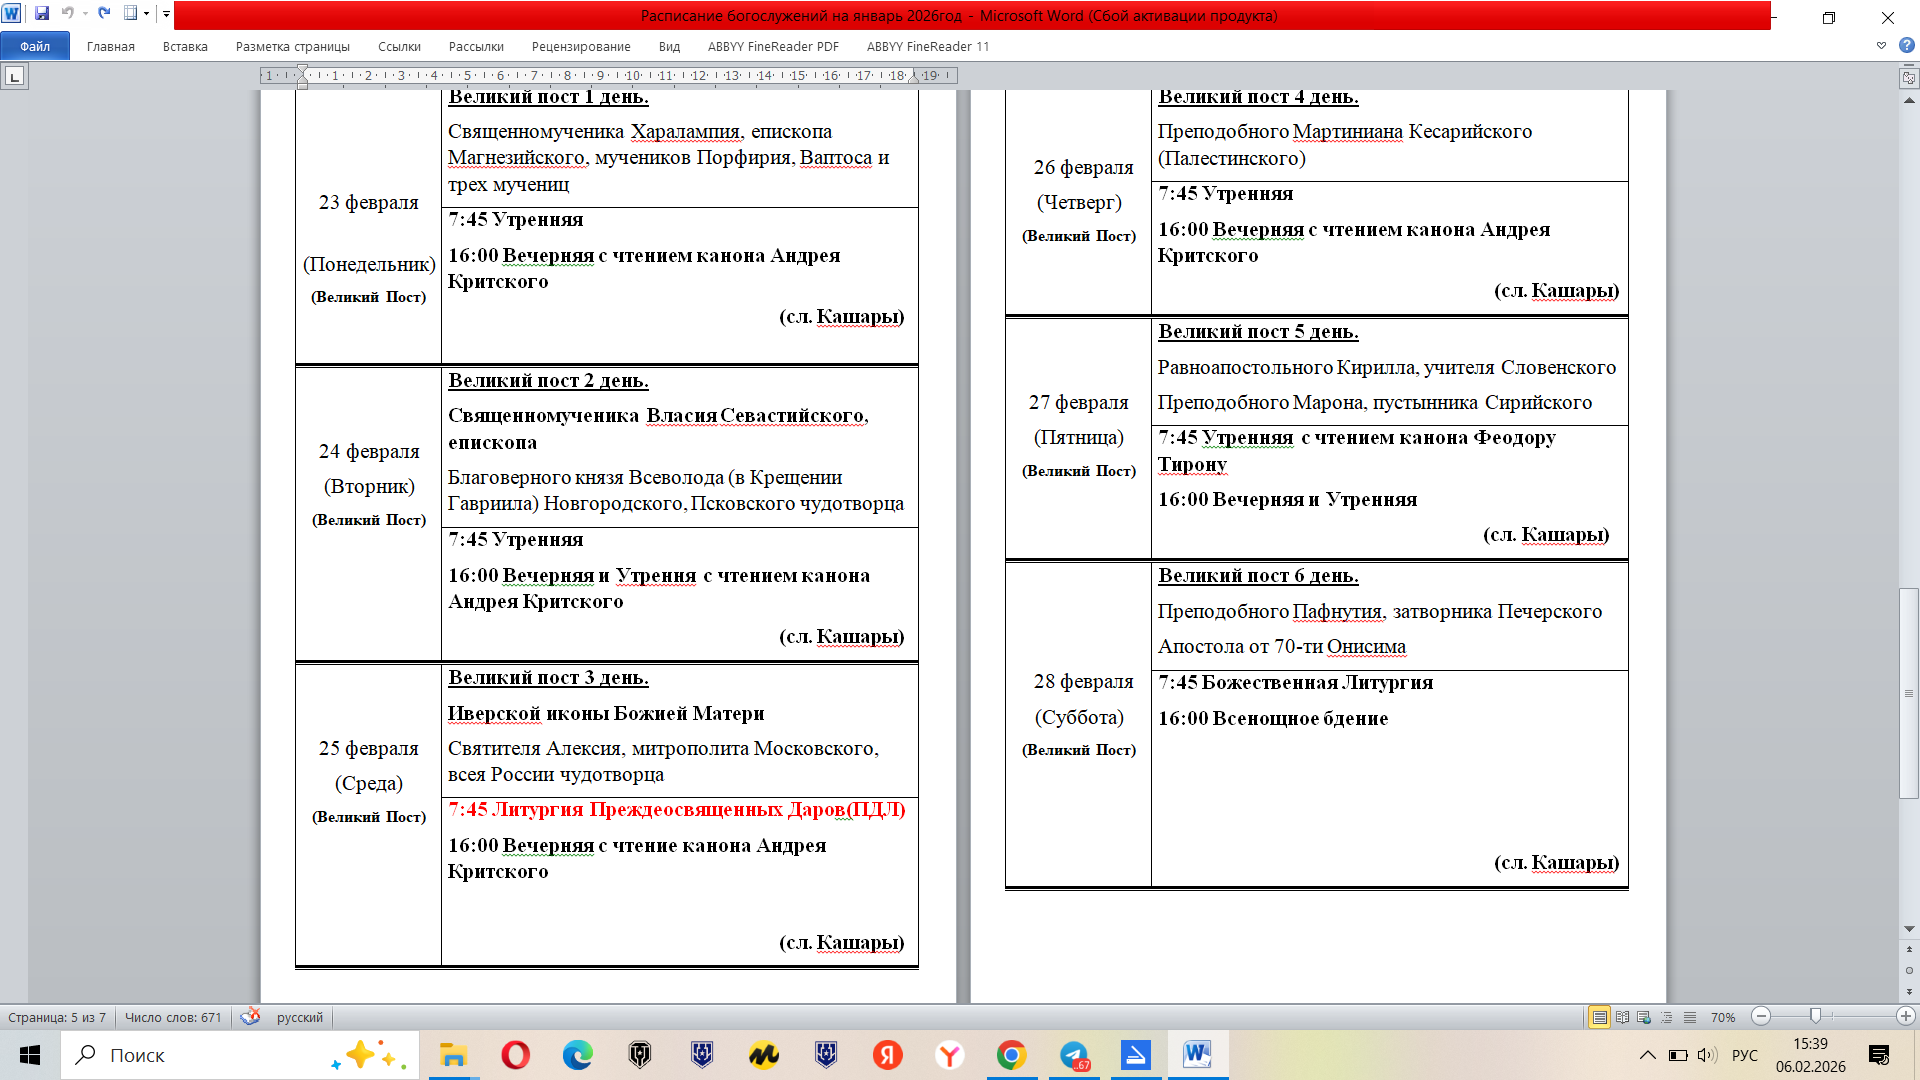
Task: Switch to Full Screen Reading view
Action: point(1622,1017)
